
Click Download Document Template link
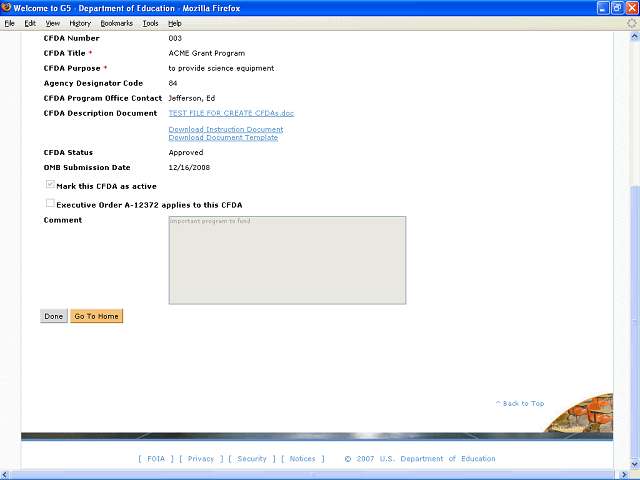[x=223, y=138]
